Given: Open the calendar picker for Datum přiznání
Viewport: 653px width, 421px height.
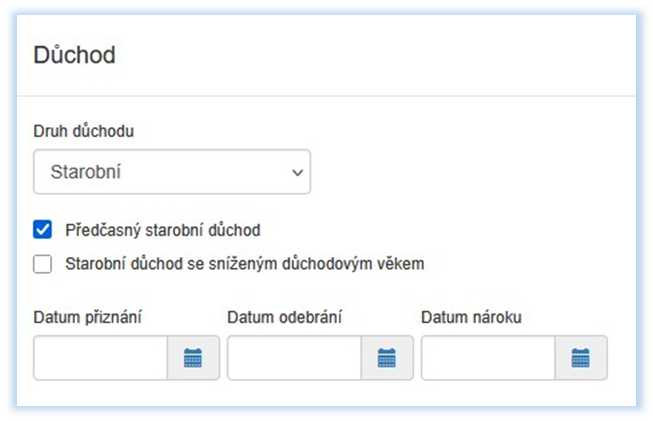Looking at the screenshot, I should click(x=193, y=358).
